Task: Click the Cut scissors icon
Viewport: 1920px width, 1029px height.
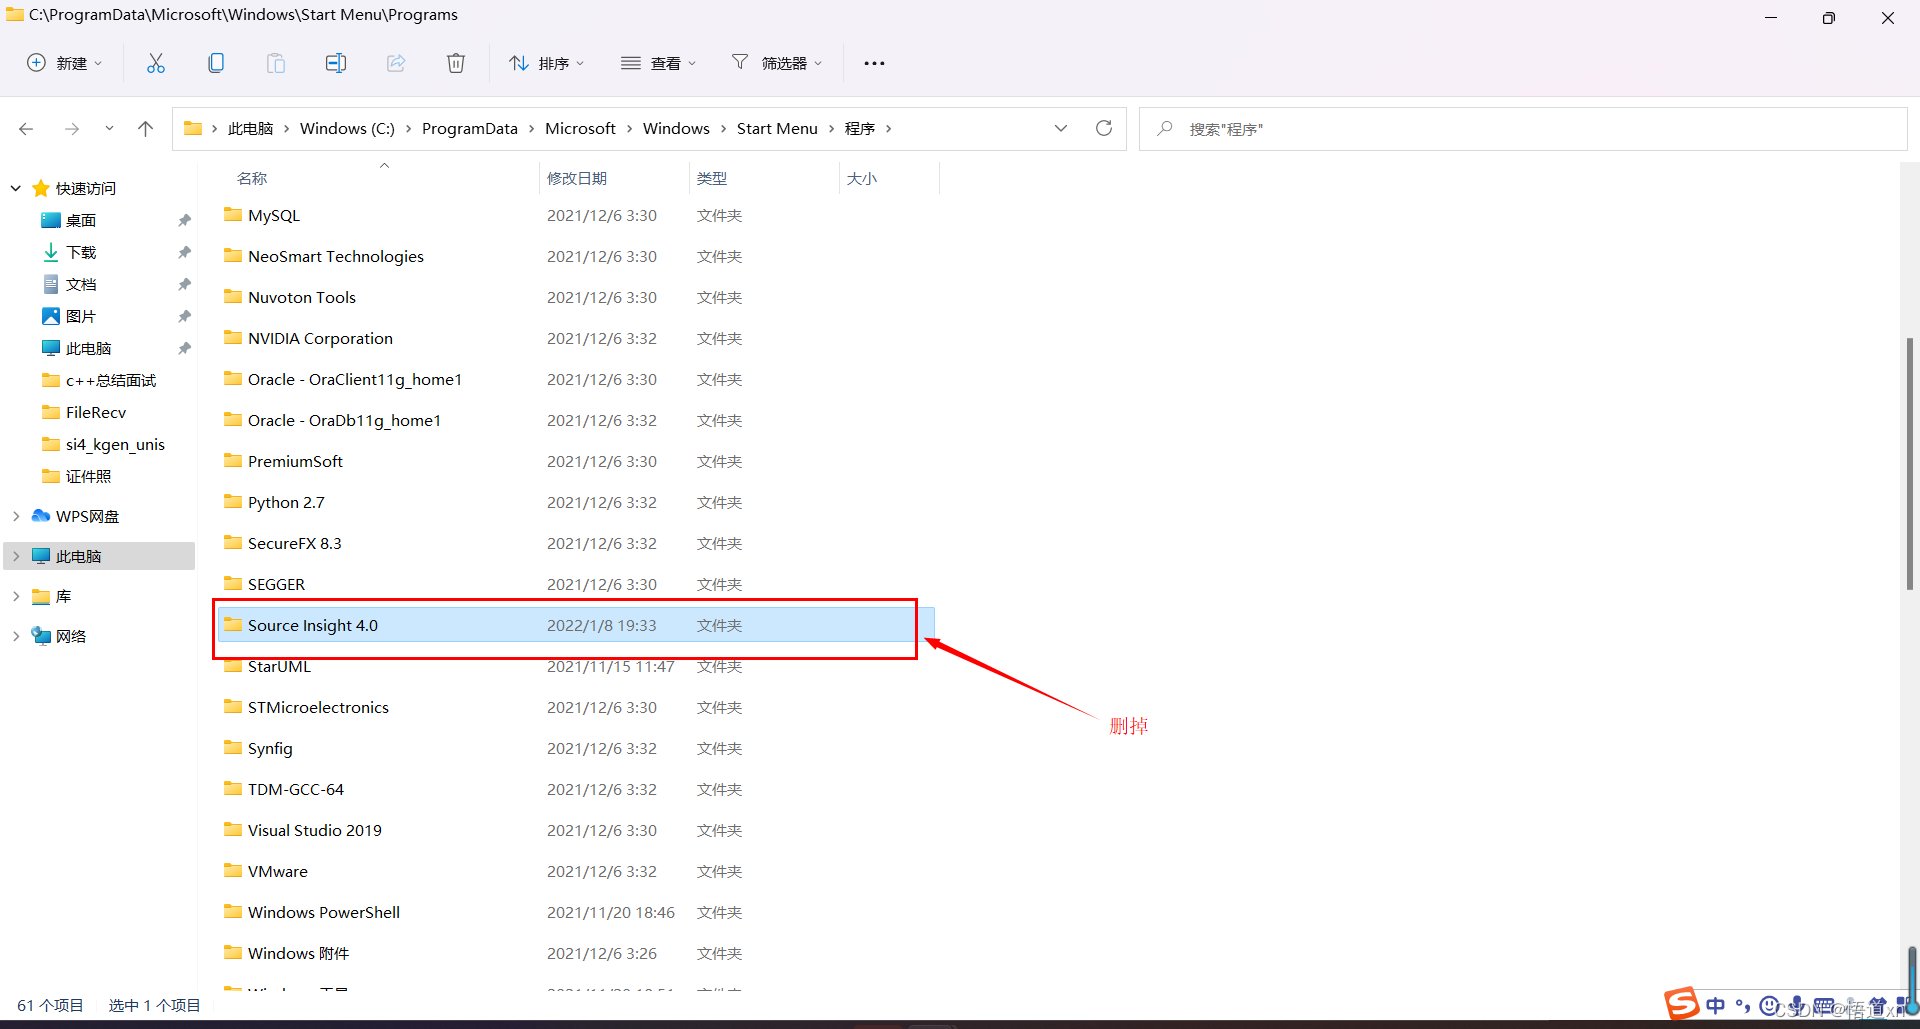Action: pos(156,62)
